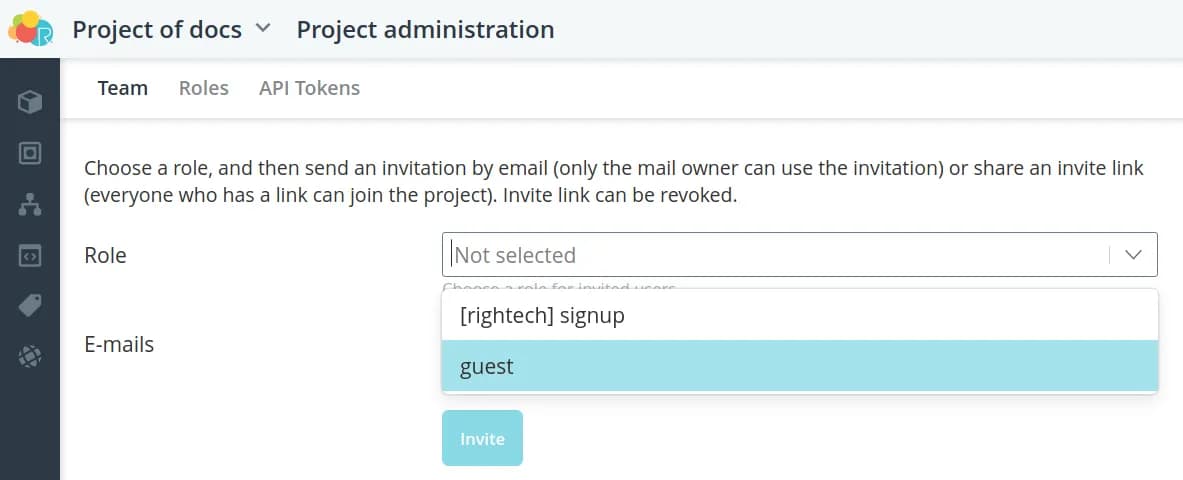Open the nested square models icon
Screen dimensions: 1183x480
coord(30,153)
